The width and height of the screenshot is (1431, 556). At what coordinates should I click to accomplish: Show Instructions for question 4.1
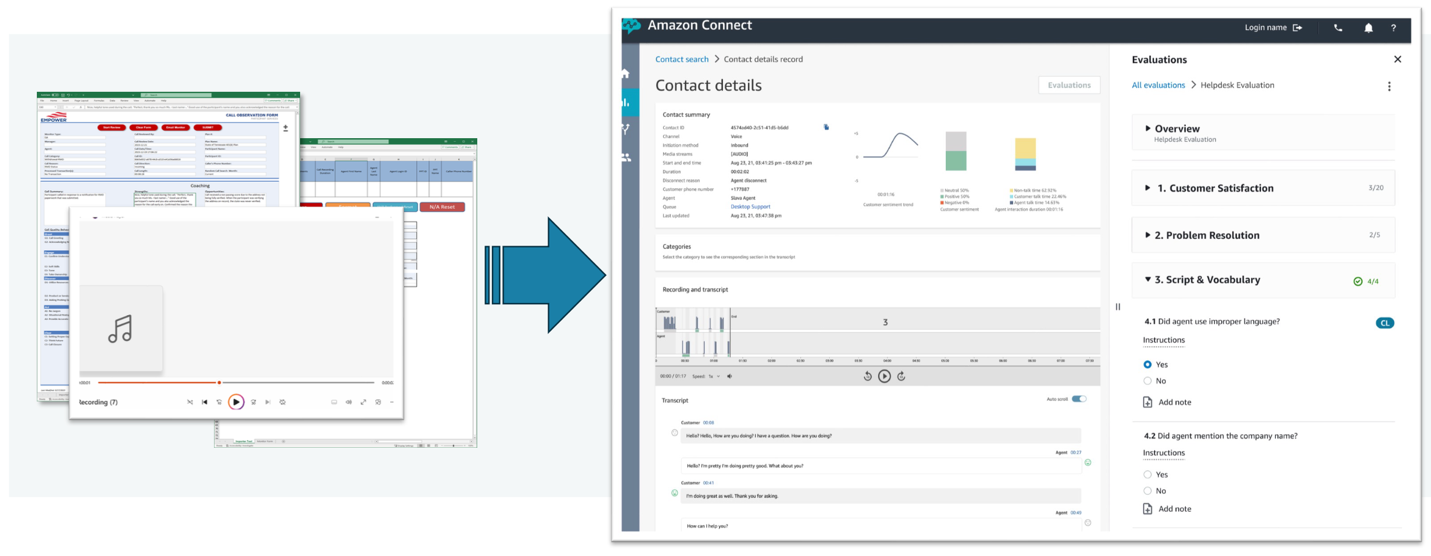coord(1164,340)
